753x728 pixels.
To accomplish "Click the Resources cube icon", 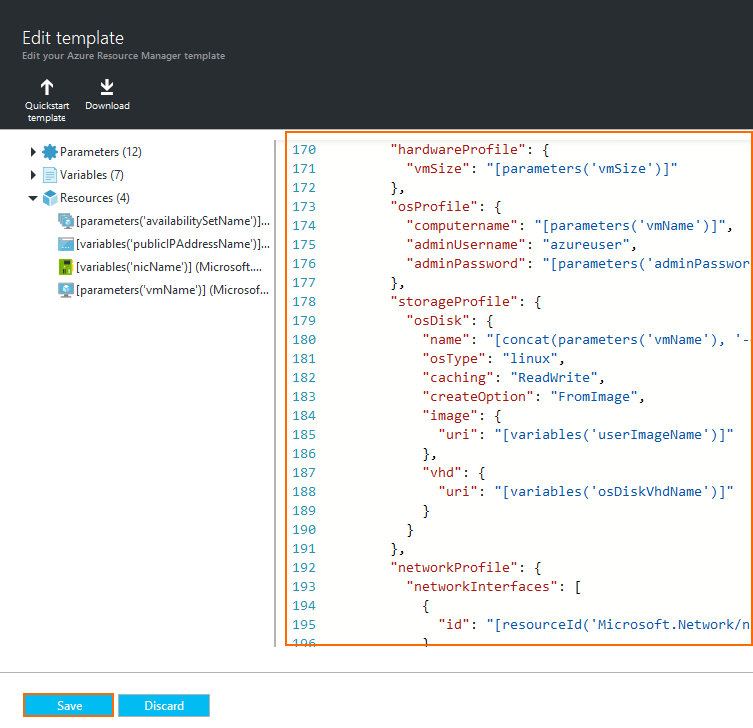I will pyautogui.click(x=49, y=198).
